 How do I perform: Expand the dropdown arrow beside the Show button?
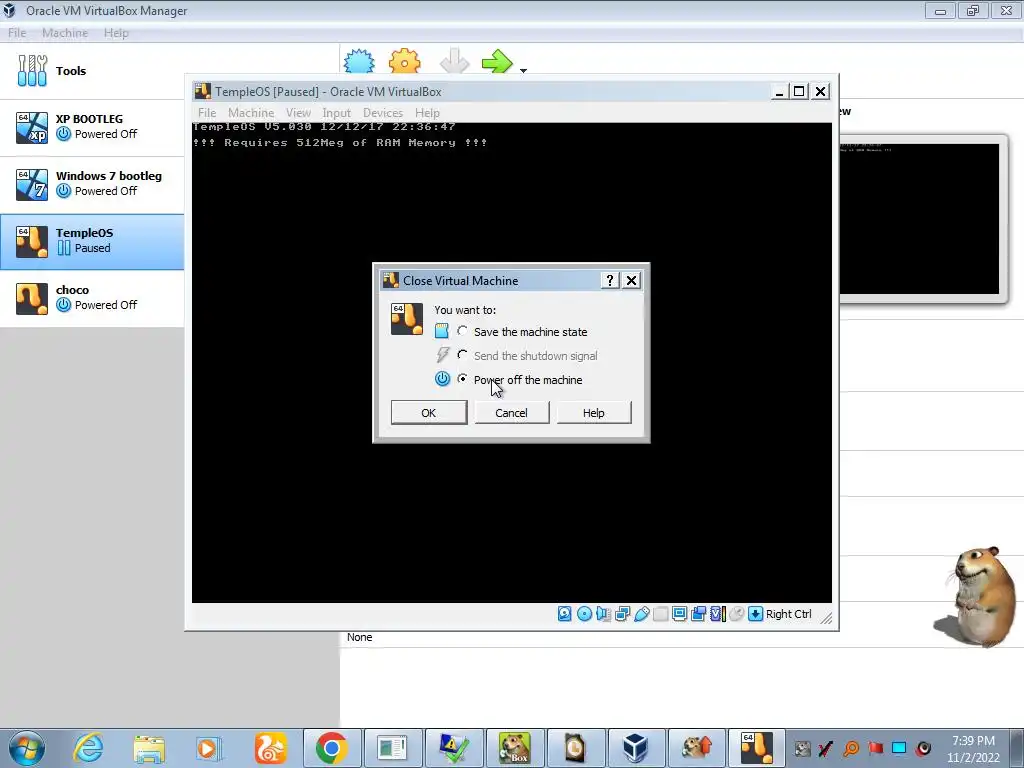523,70
